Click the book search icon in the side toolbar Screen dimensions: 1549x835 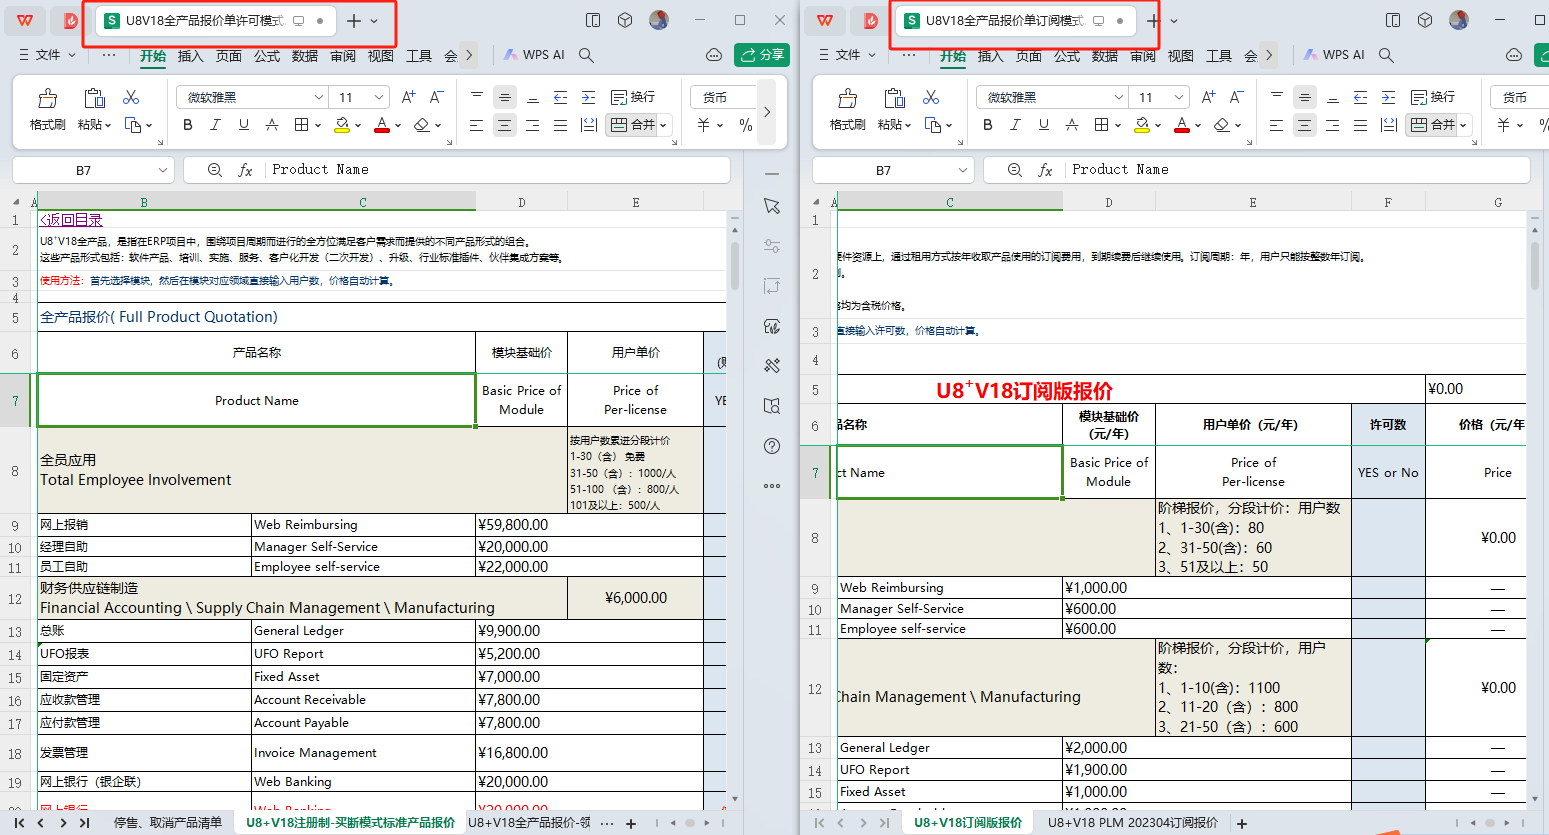(772, 406)
